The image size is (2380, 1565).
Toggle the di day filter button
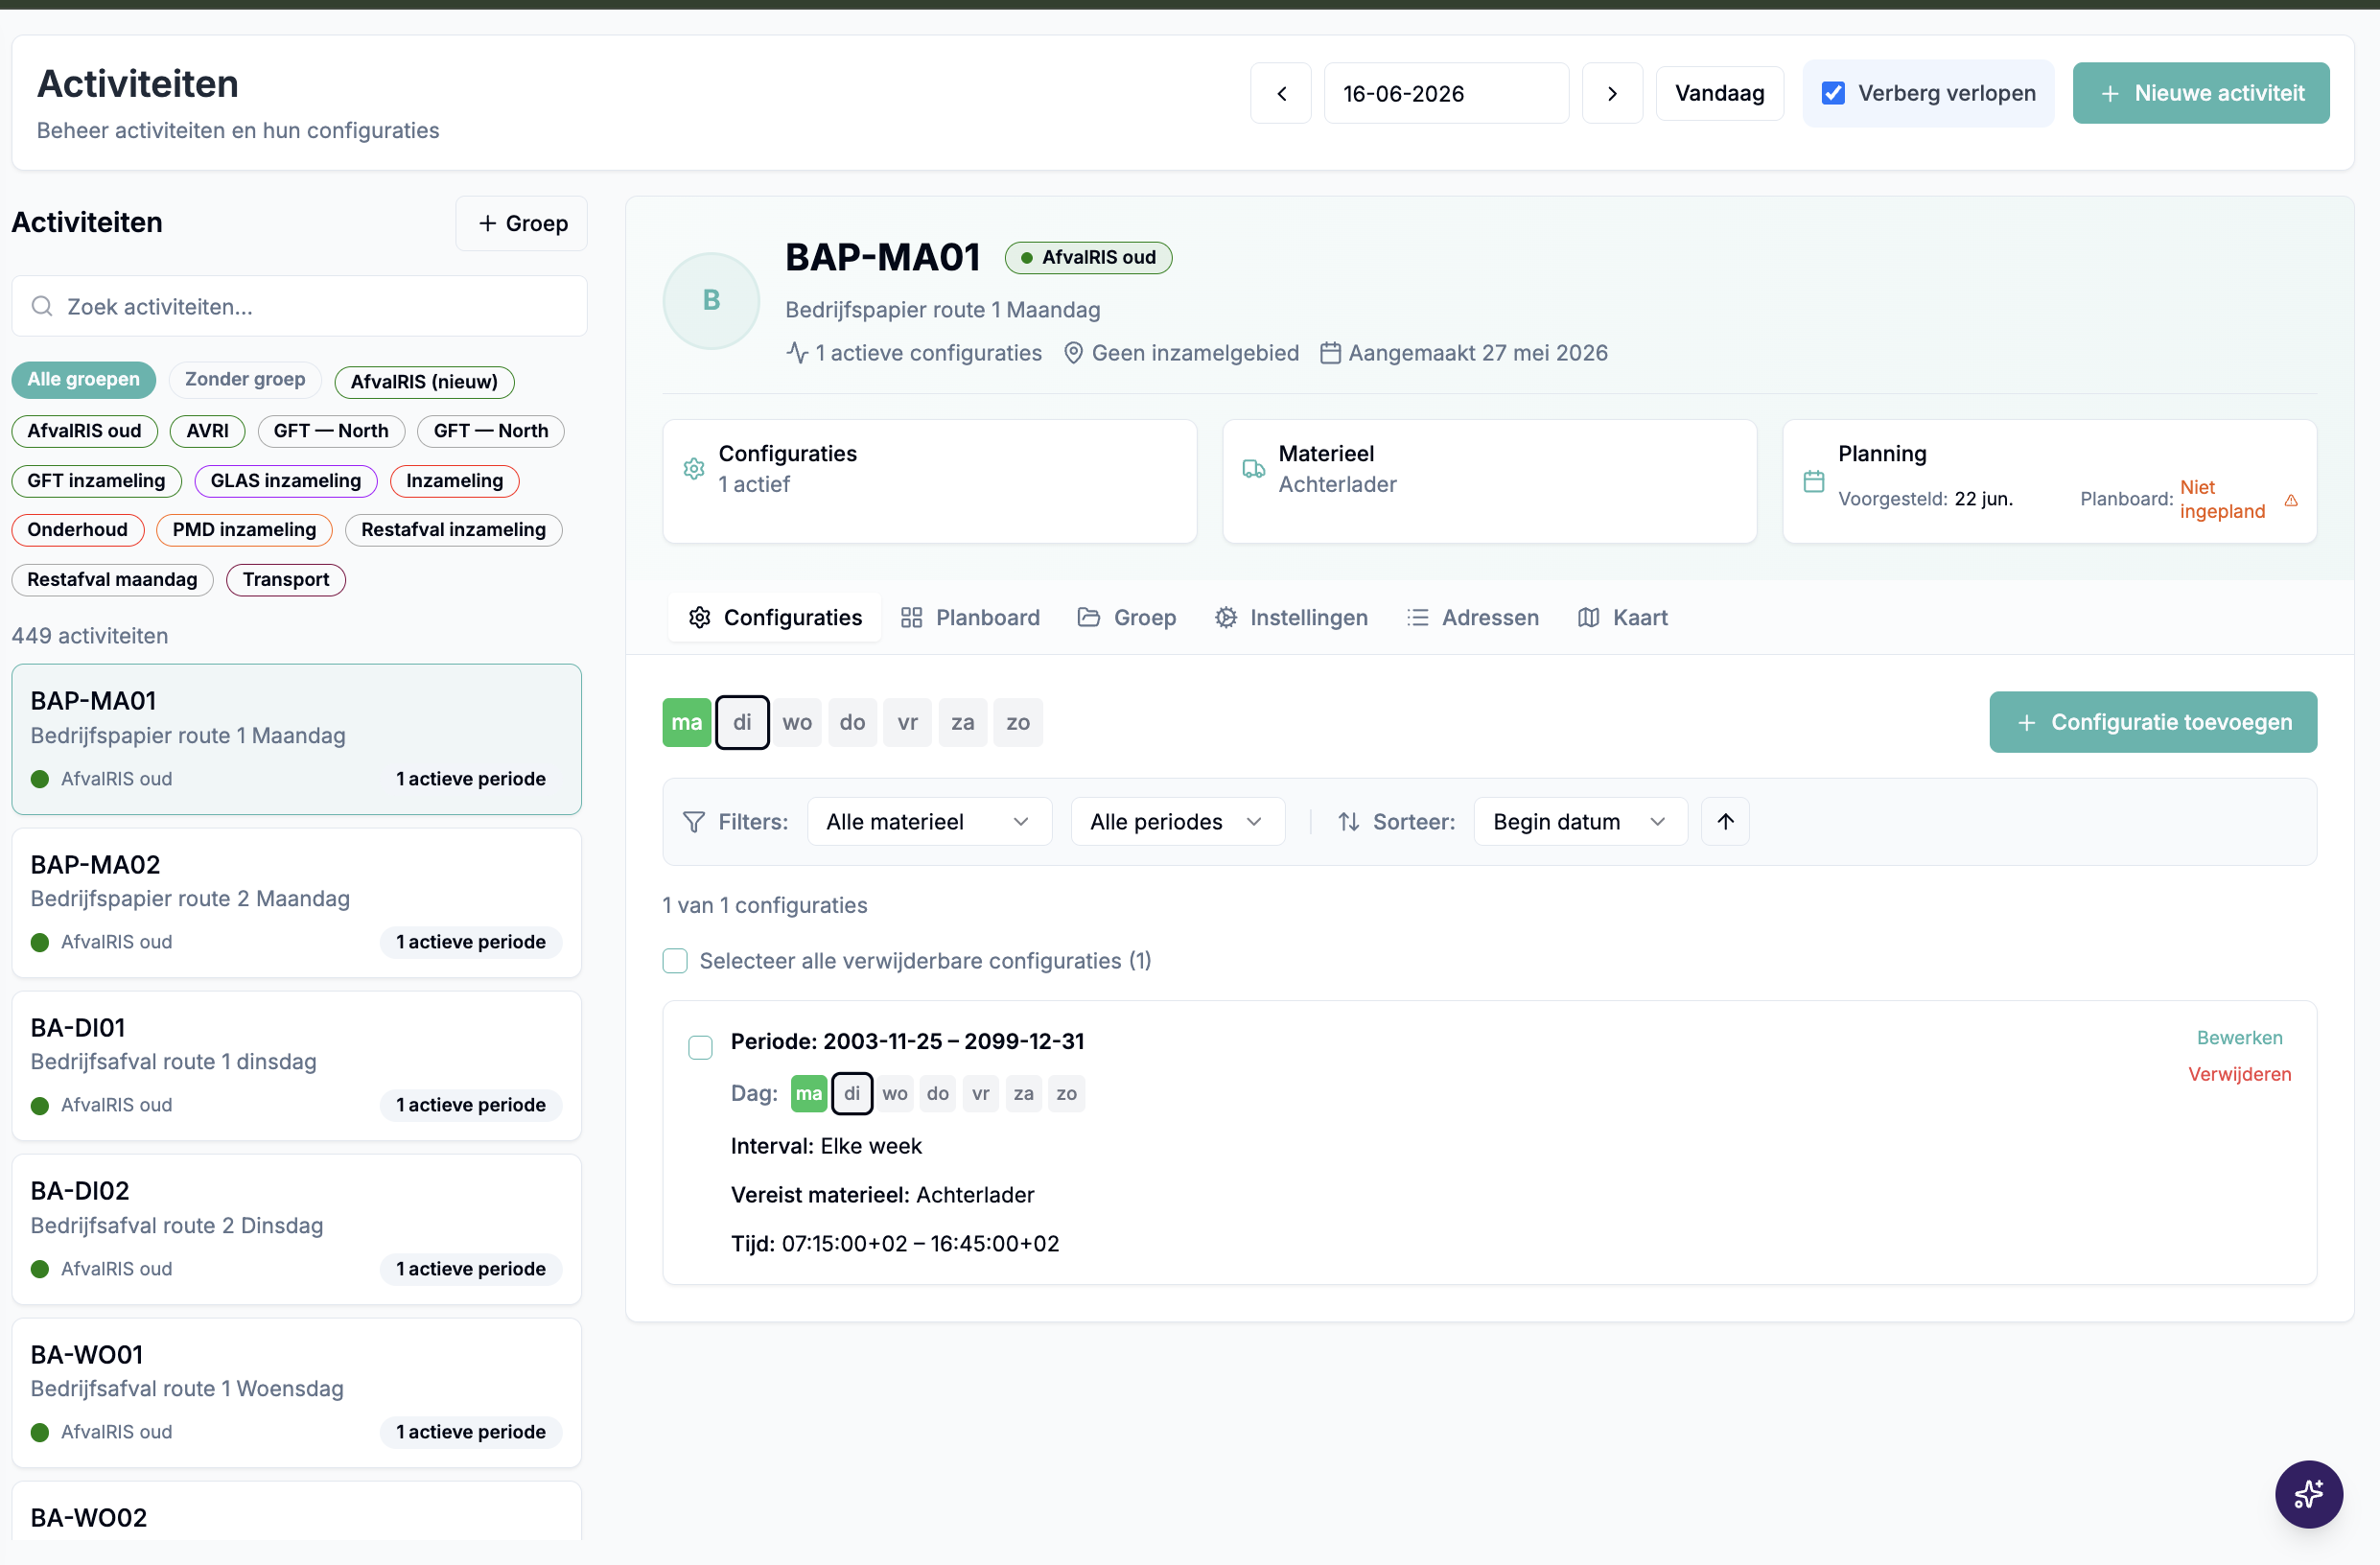coord(742,722)
